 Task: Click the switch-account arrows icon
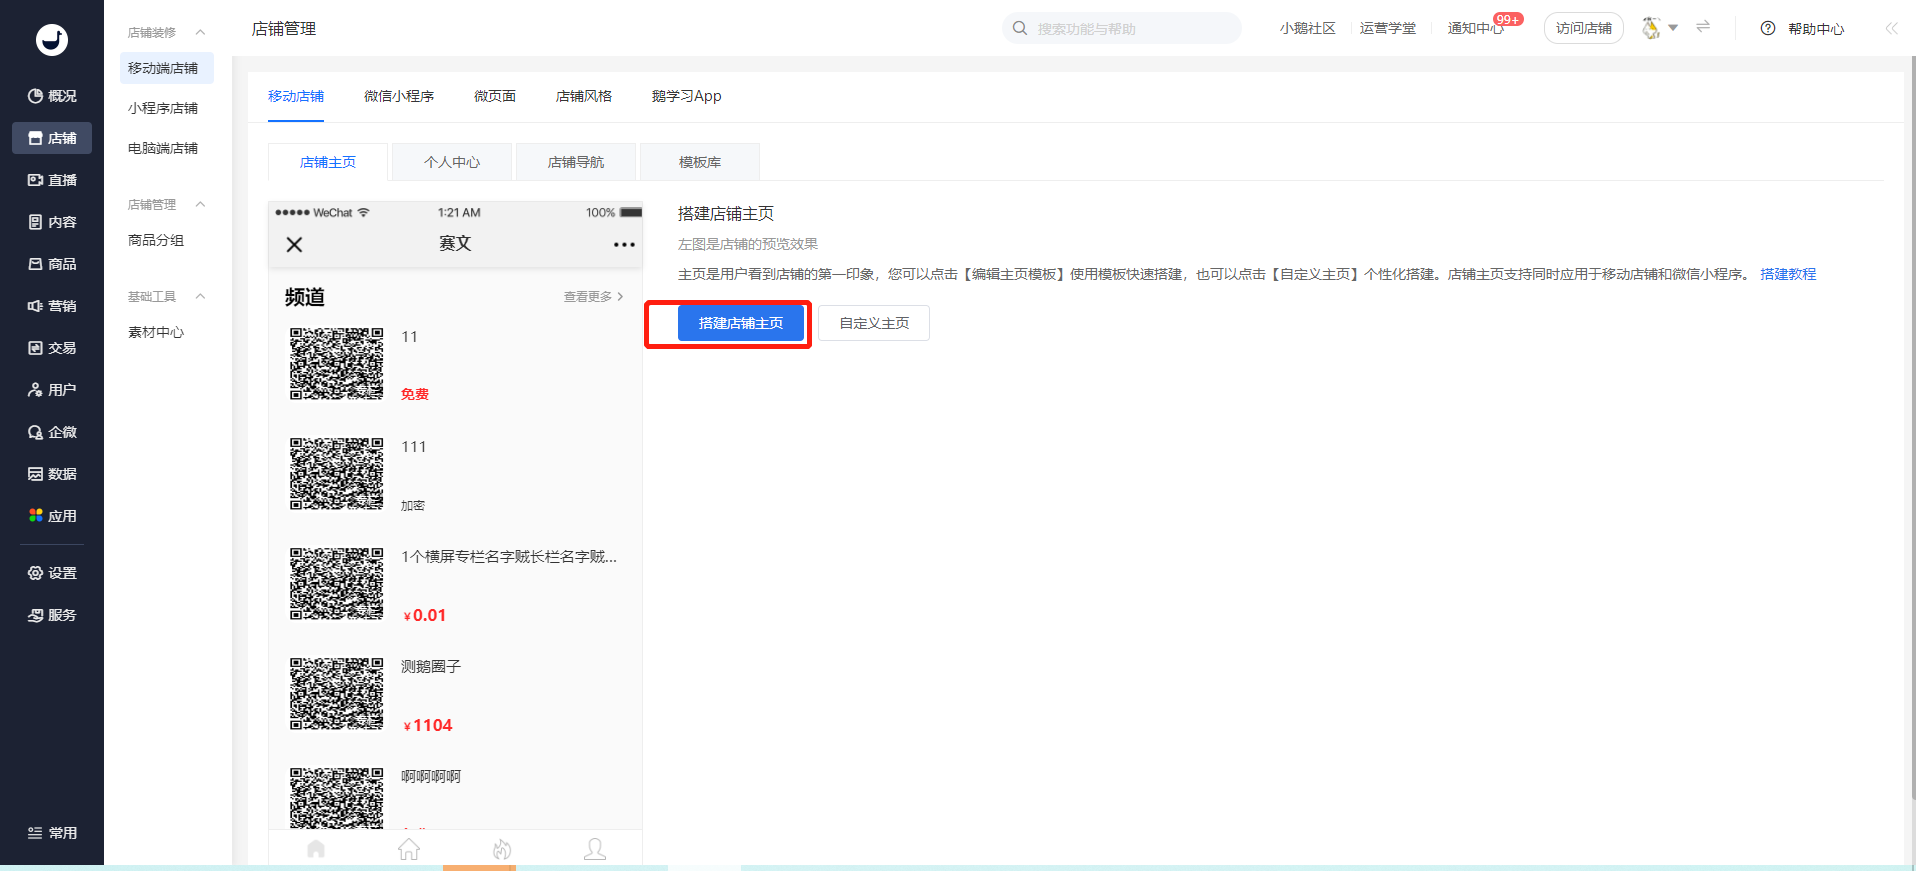[x=1703, y=27]
